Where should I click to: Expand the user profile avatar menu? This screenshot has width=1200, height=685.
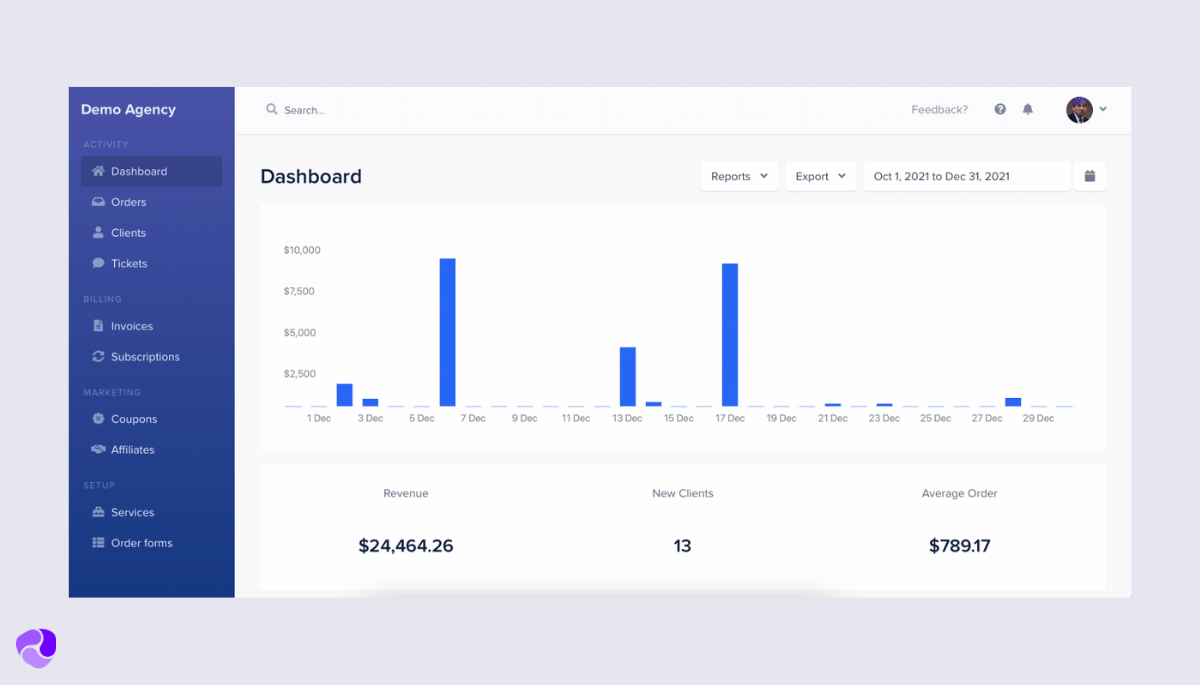pos(1085,110)
